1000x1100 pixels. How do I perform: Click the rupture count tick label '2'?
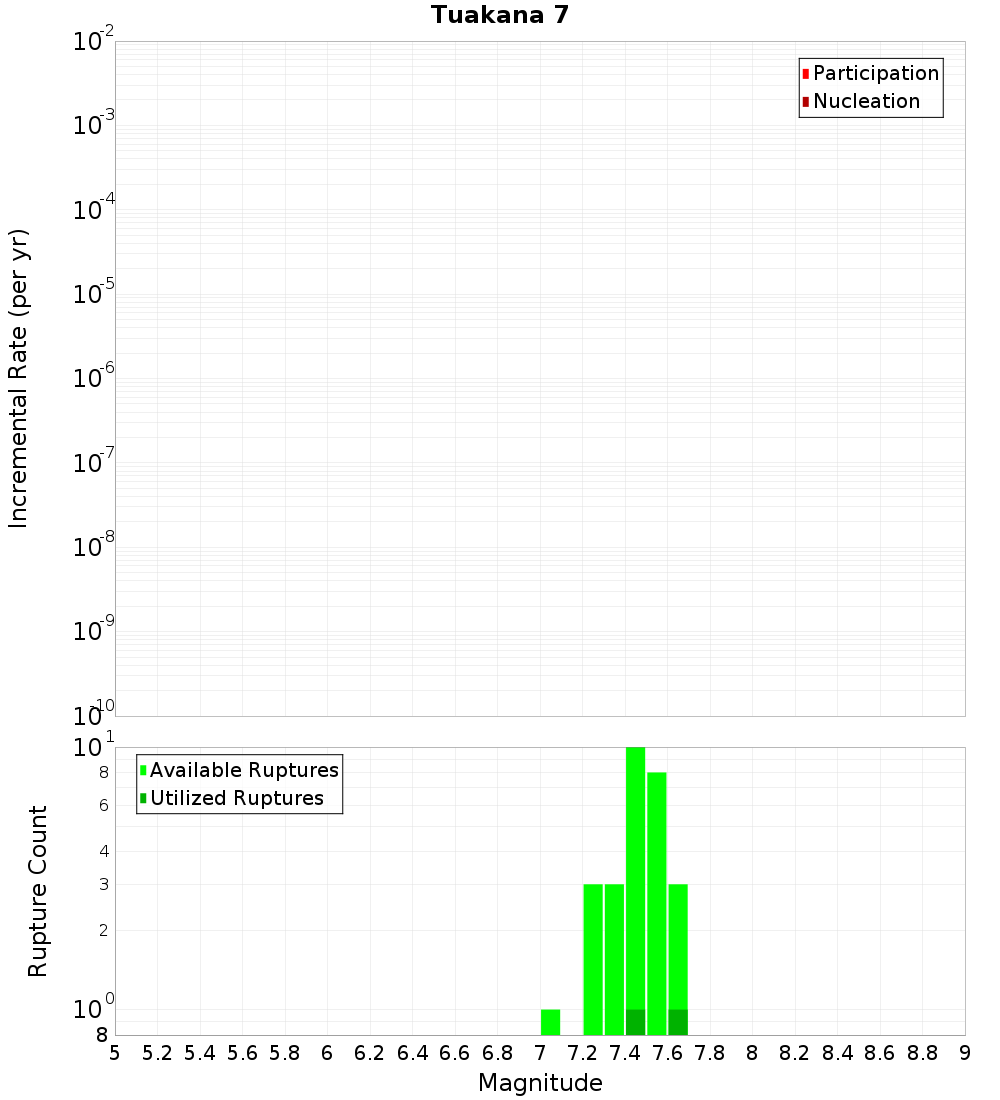(x=104, y=930)
